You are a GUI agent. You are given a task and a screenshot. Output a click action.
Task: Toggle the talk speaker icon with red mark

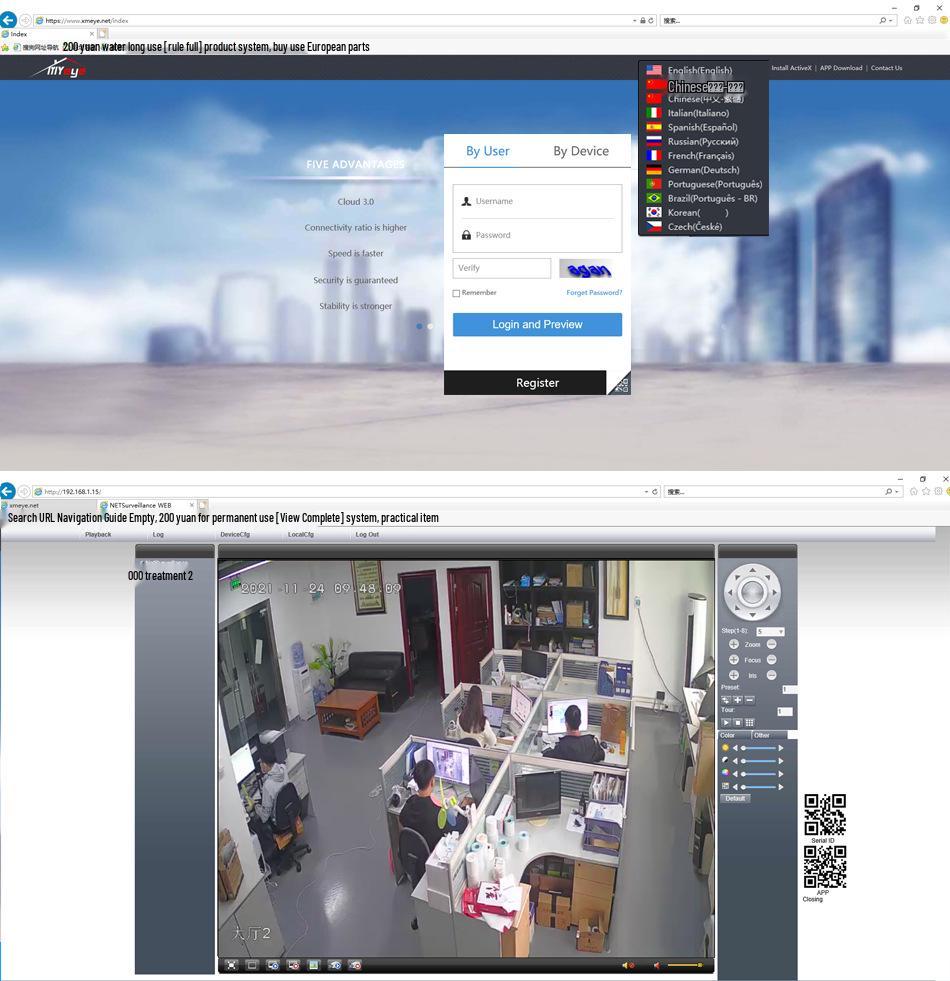pyautogui.click(x=627, y=965)
